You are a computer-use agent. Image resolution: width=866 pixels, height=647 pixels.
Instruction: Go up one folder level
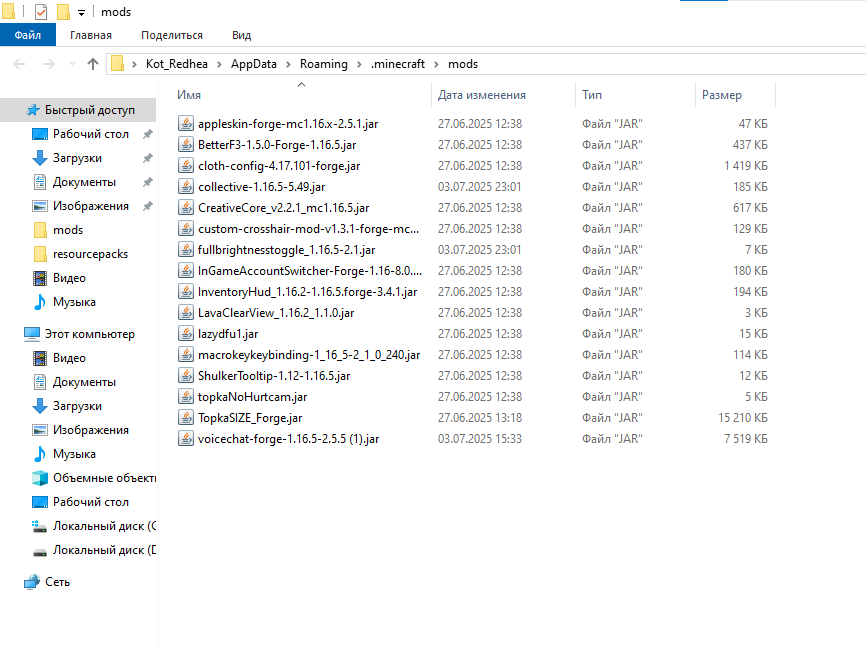pos(93,64)
